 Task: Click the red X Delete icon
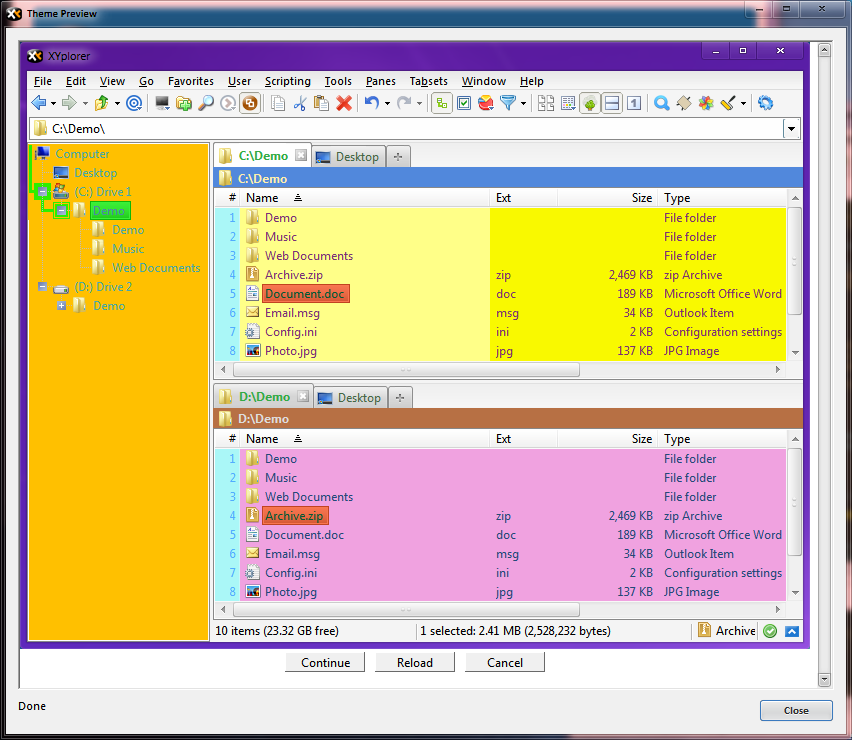(344, 103)
